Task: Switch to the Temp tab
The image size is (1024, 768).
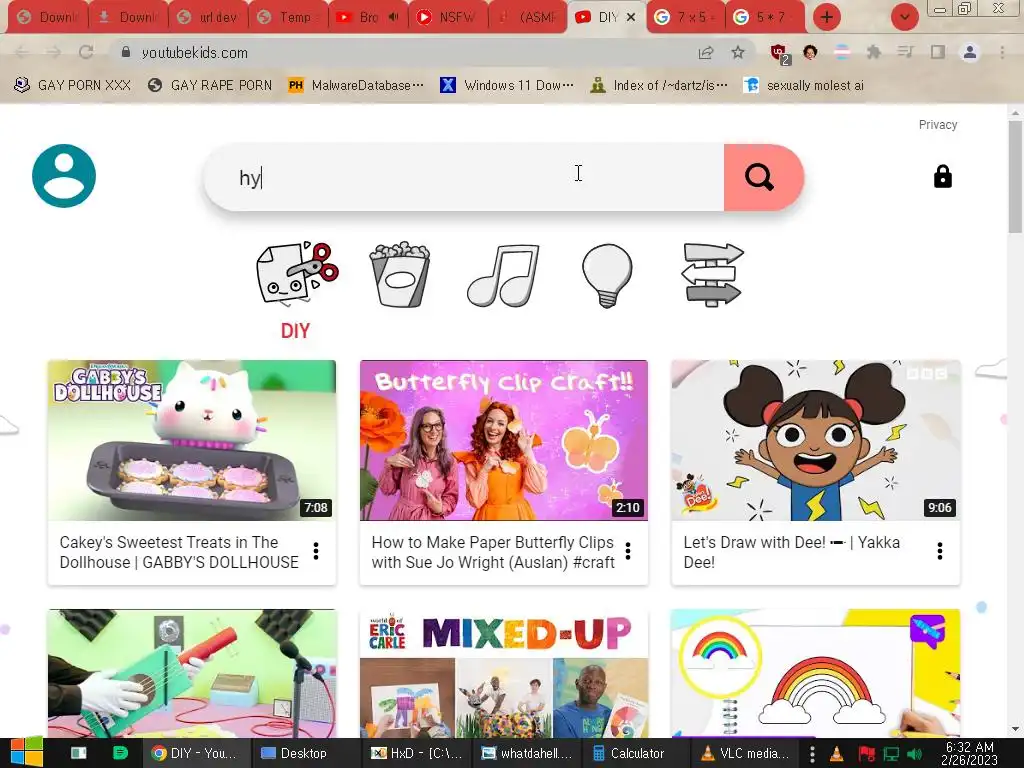Action: pyautogui.click(x=288, y=17)
